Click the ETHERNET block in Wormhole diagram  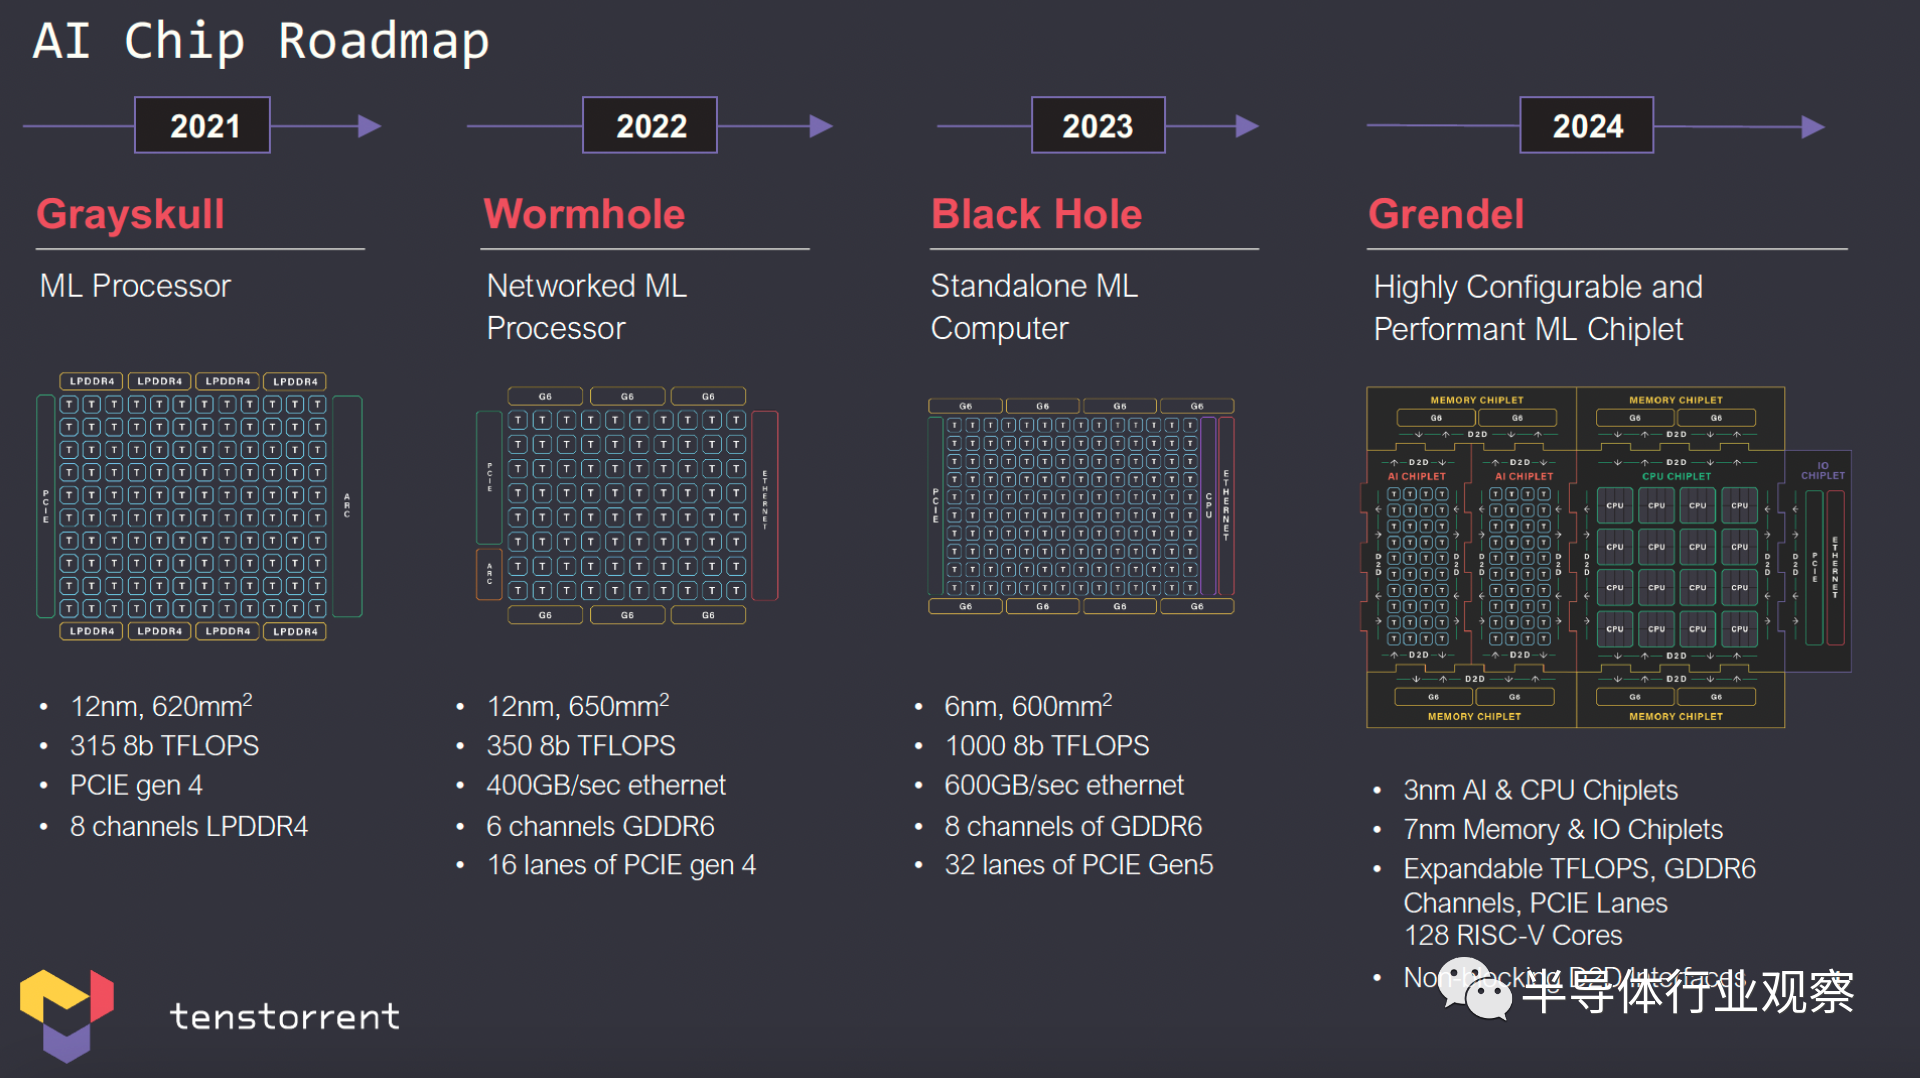pyautogui.click(x=765, y=505)
